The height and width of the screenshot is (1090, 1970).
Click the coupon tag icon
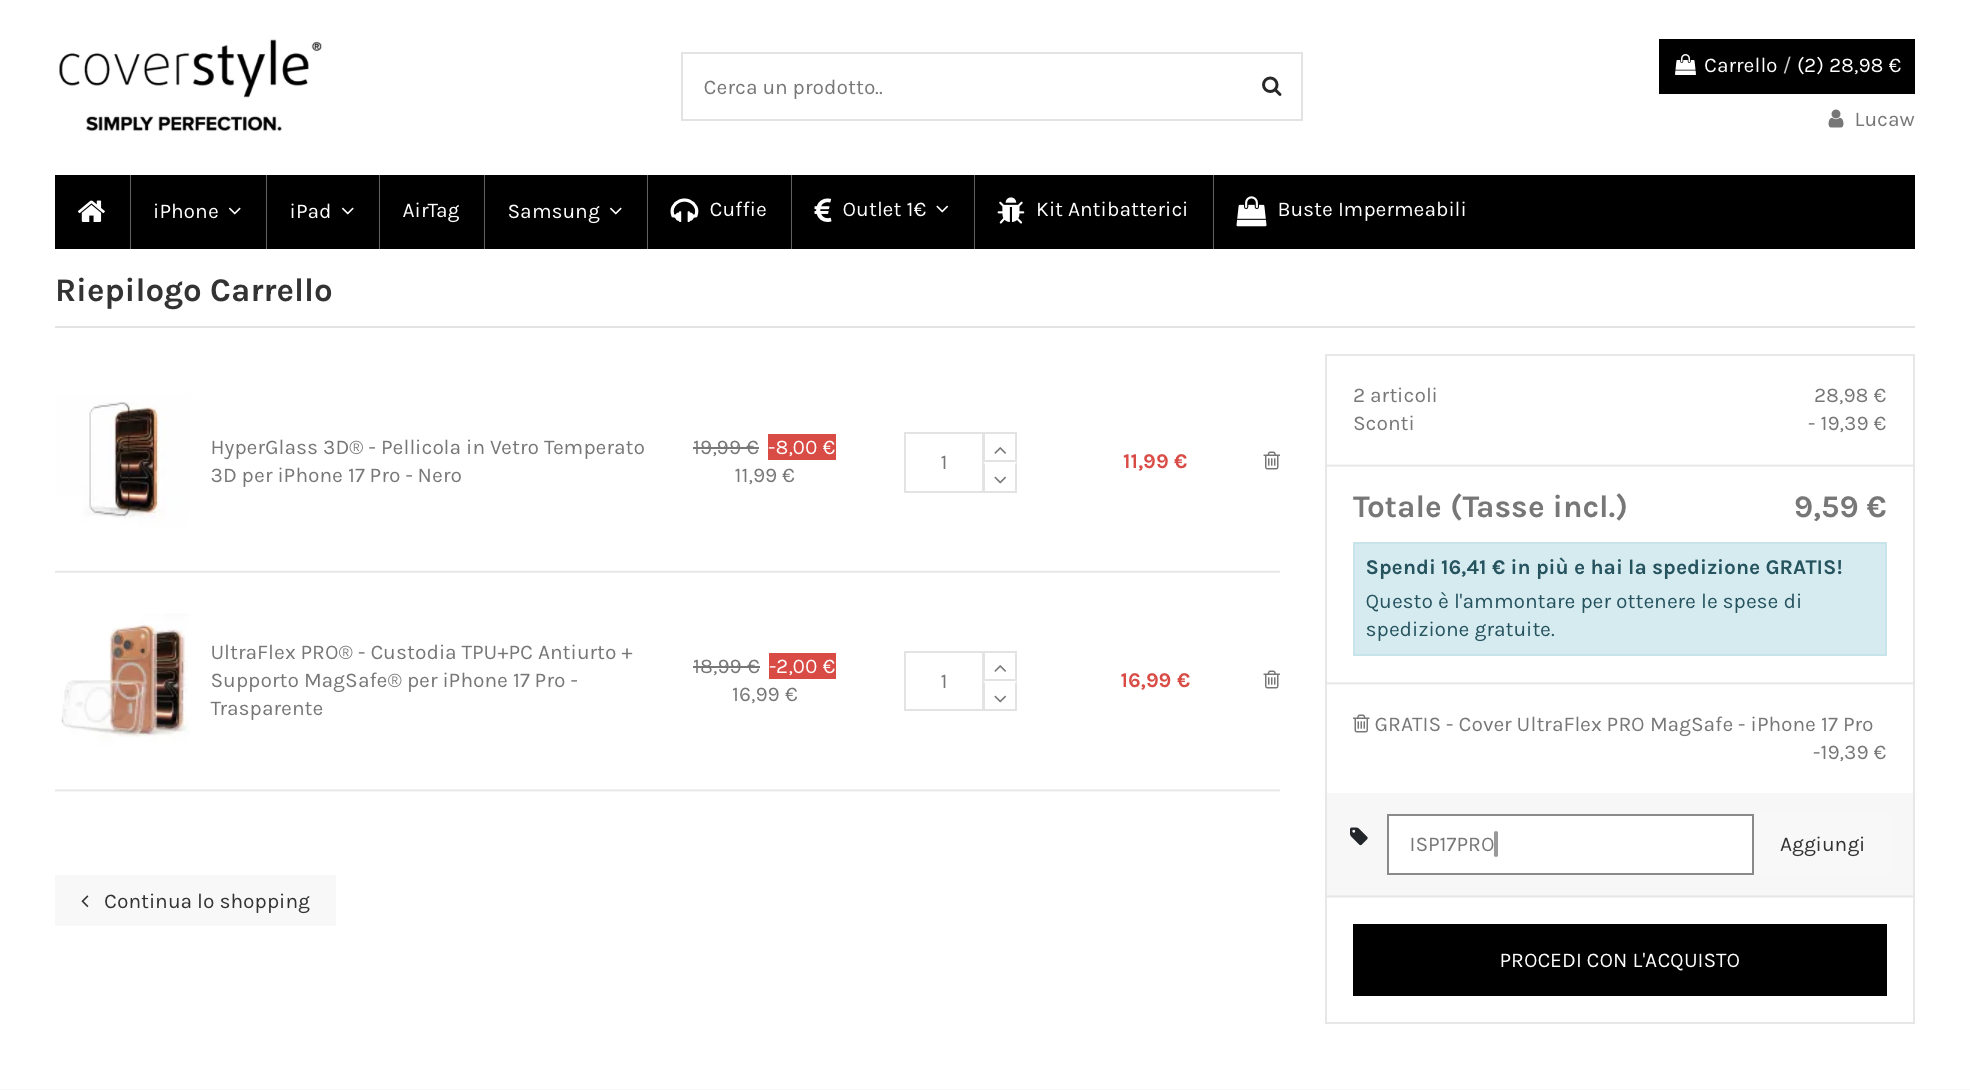(1359, 836)
